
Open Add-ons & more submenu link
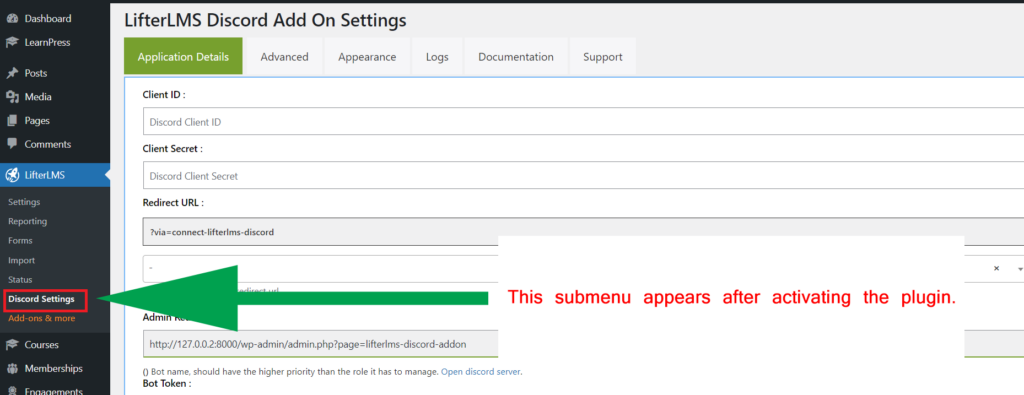[42, 319]
